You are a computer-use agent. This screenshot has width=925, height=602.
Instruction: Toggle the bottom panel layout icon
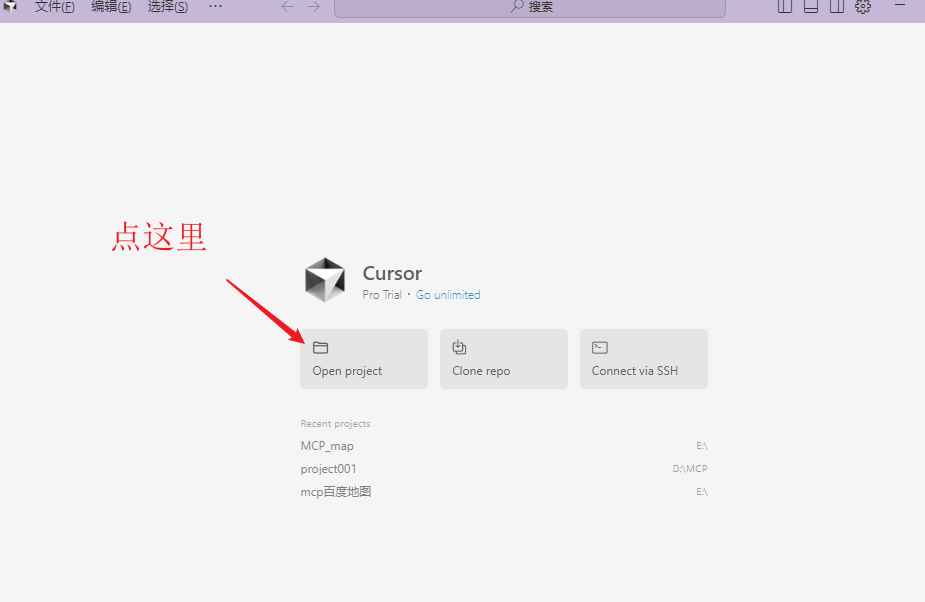[x=811, y=6]
